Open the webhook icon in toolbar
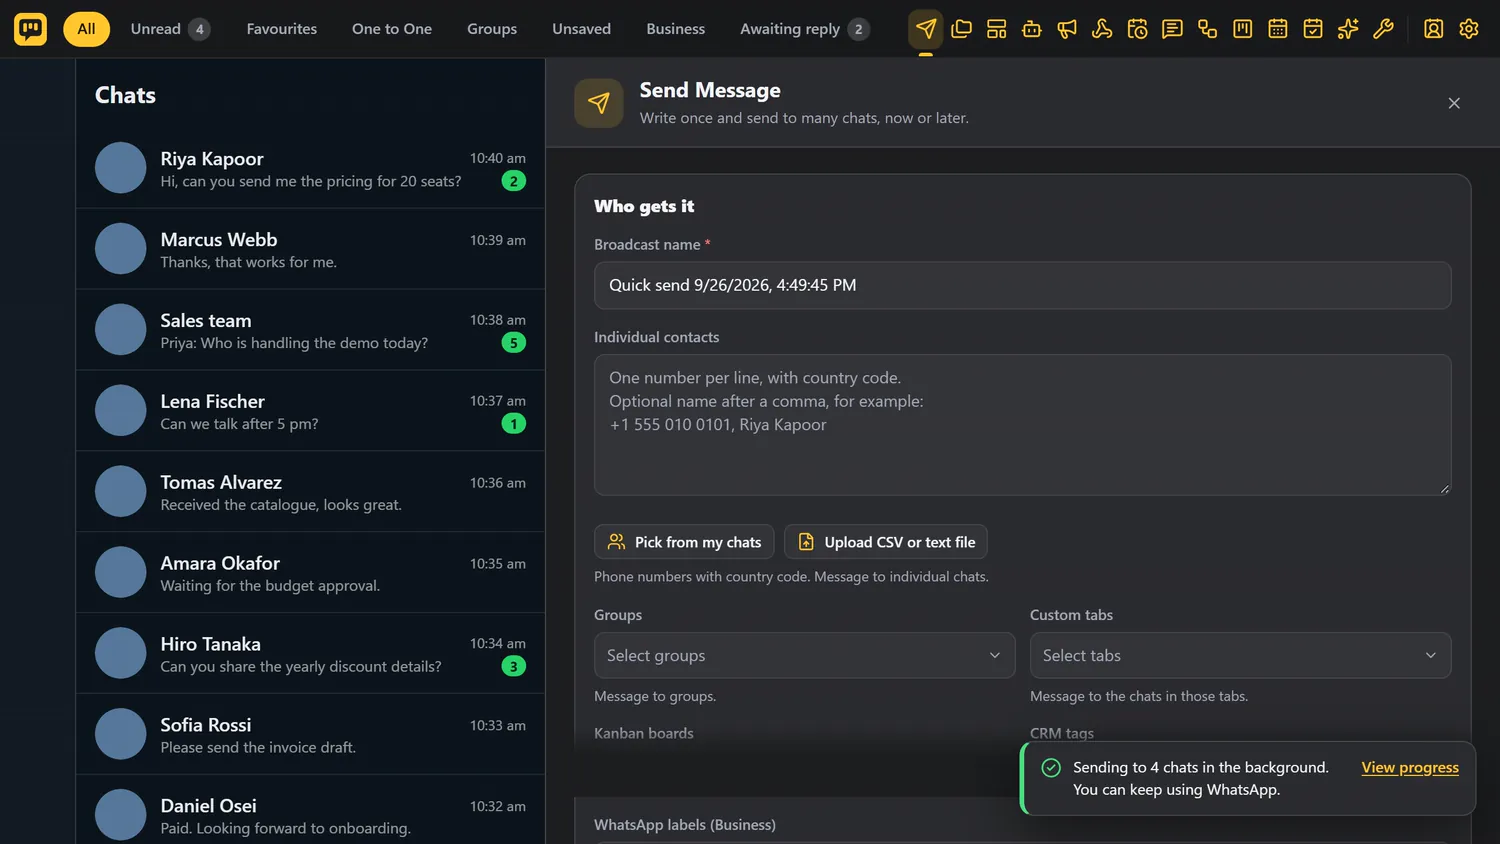Viewport: 1500px width, 844px height. click(x=1102, y=29)
